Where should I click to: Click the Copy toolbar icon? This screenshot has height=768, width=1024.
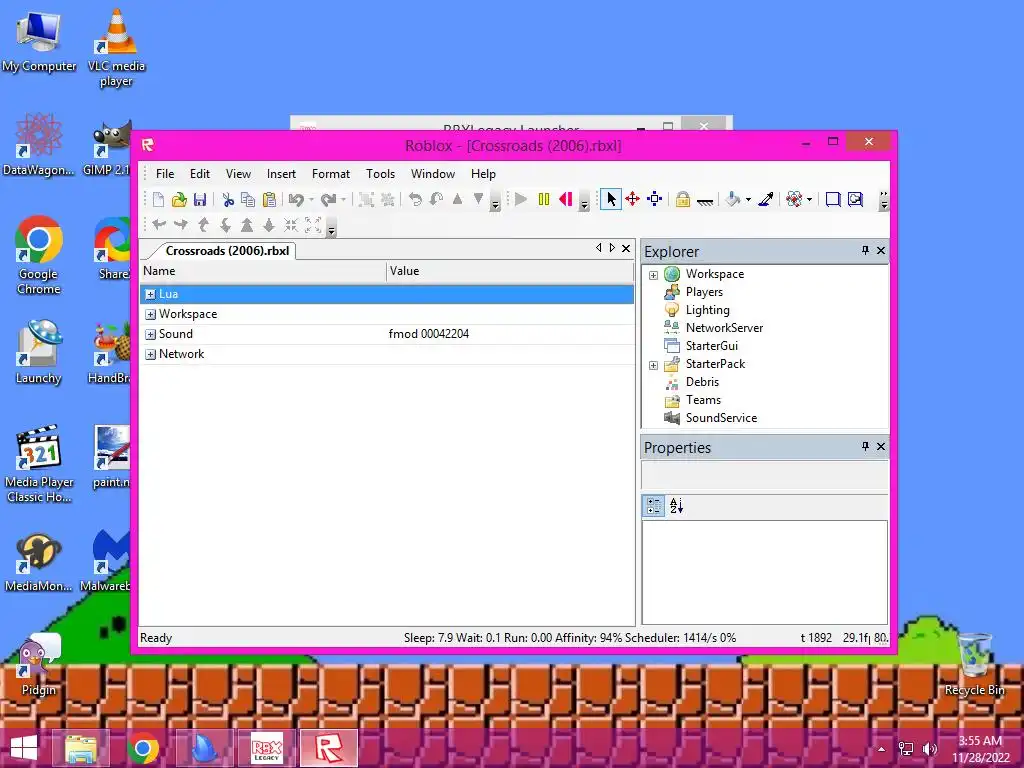pyautogui.click(x=248, y=200)
